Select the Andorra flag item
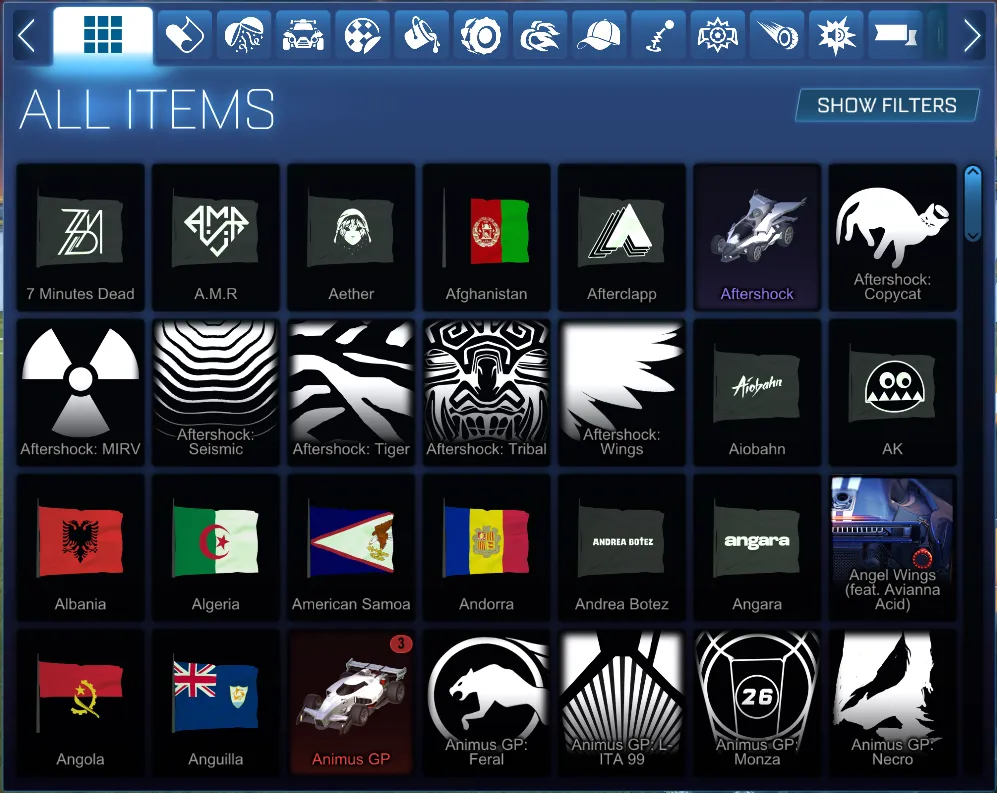The height and width of the screenshot is (793, 997). 486,548
